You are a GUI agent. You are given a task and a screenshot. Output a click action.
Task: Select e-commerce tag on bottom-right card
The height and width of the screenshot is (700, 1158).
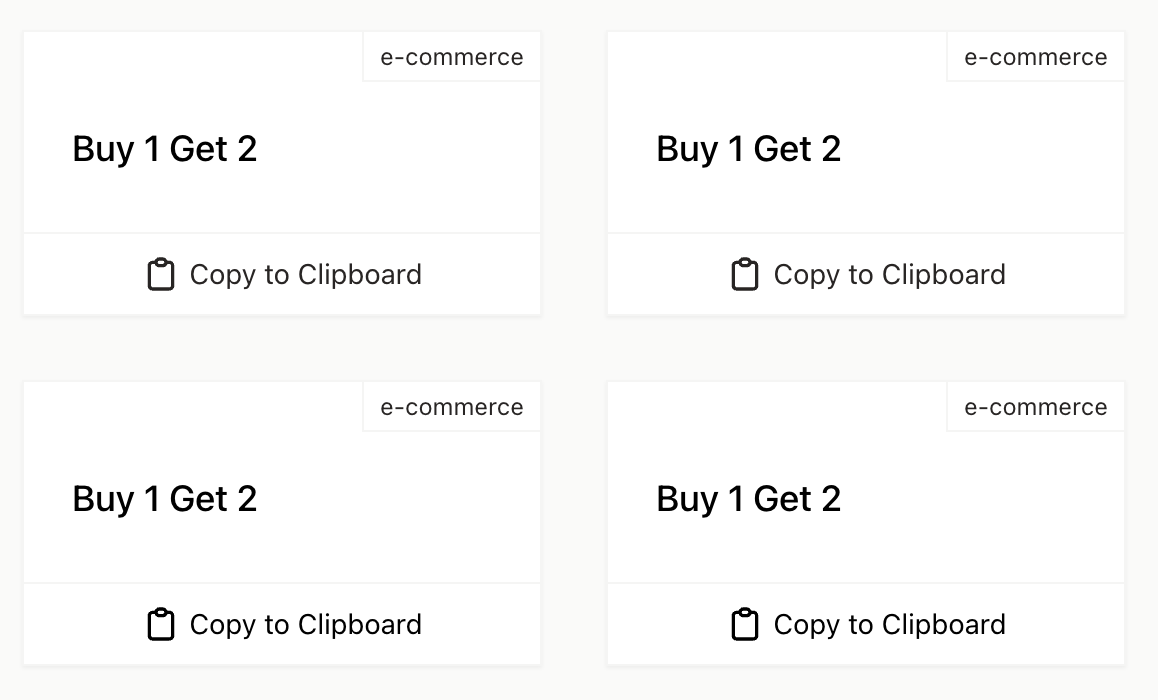1035,407
